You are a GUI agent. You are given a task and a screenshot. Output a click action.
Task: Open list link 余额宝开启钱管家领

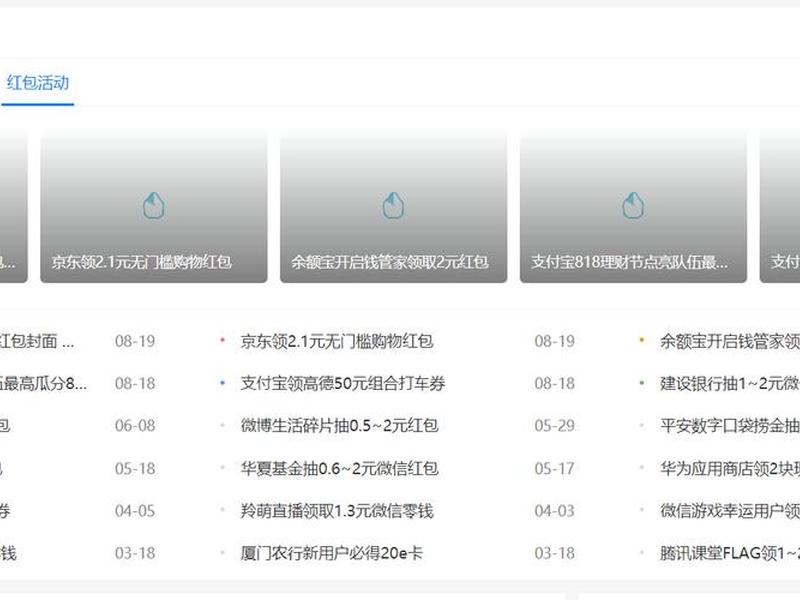[730, 341]
